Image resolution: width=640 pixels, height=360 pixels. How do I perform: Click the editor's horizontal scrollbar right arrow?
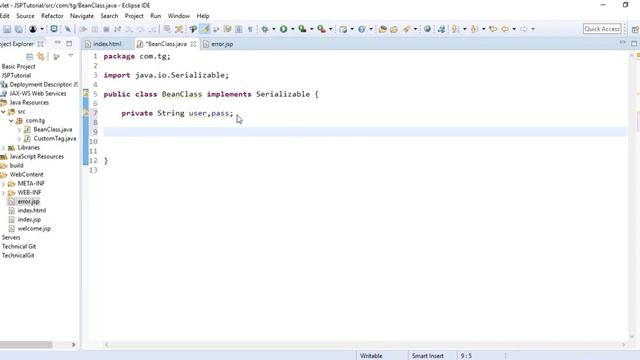tap(623, 345)
